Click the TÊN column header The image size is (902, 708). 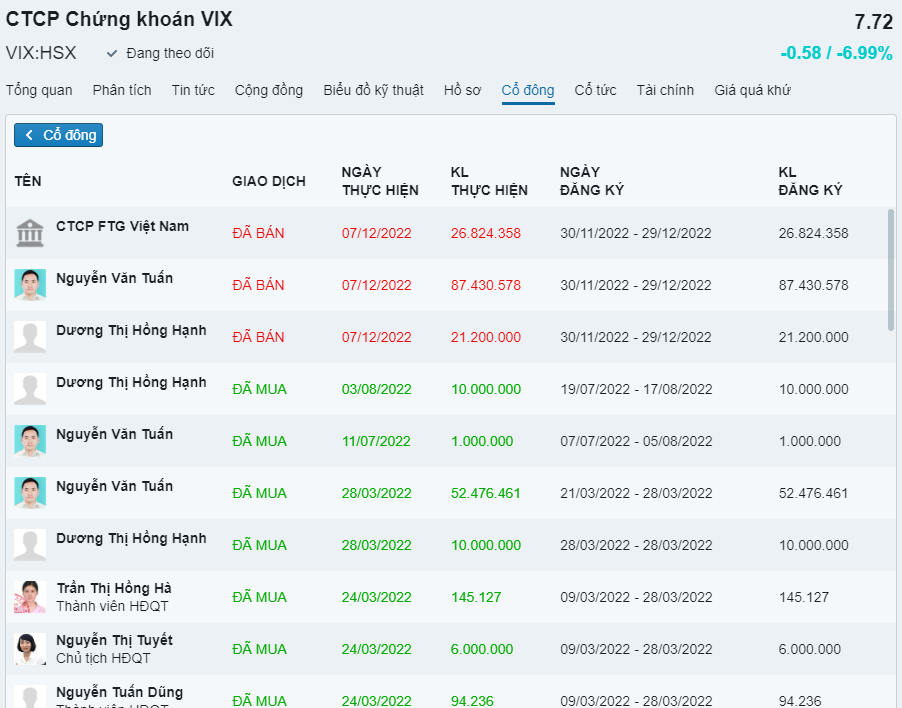pos(28,181)
